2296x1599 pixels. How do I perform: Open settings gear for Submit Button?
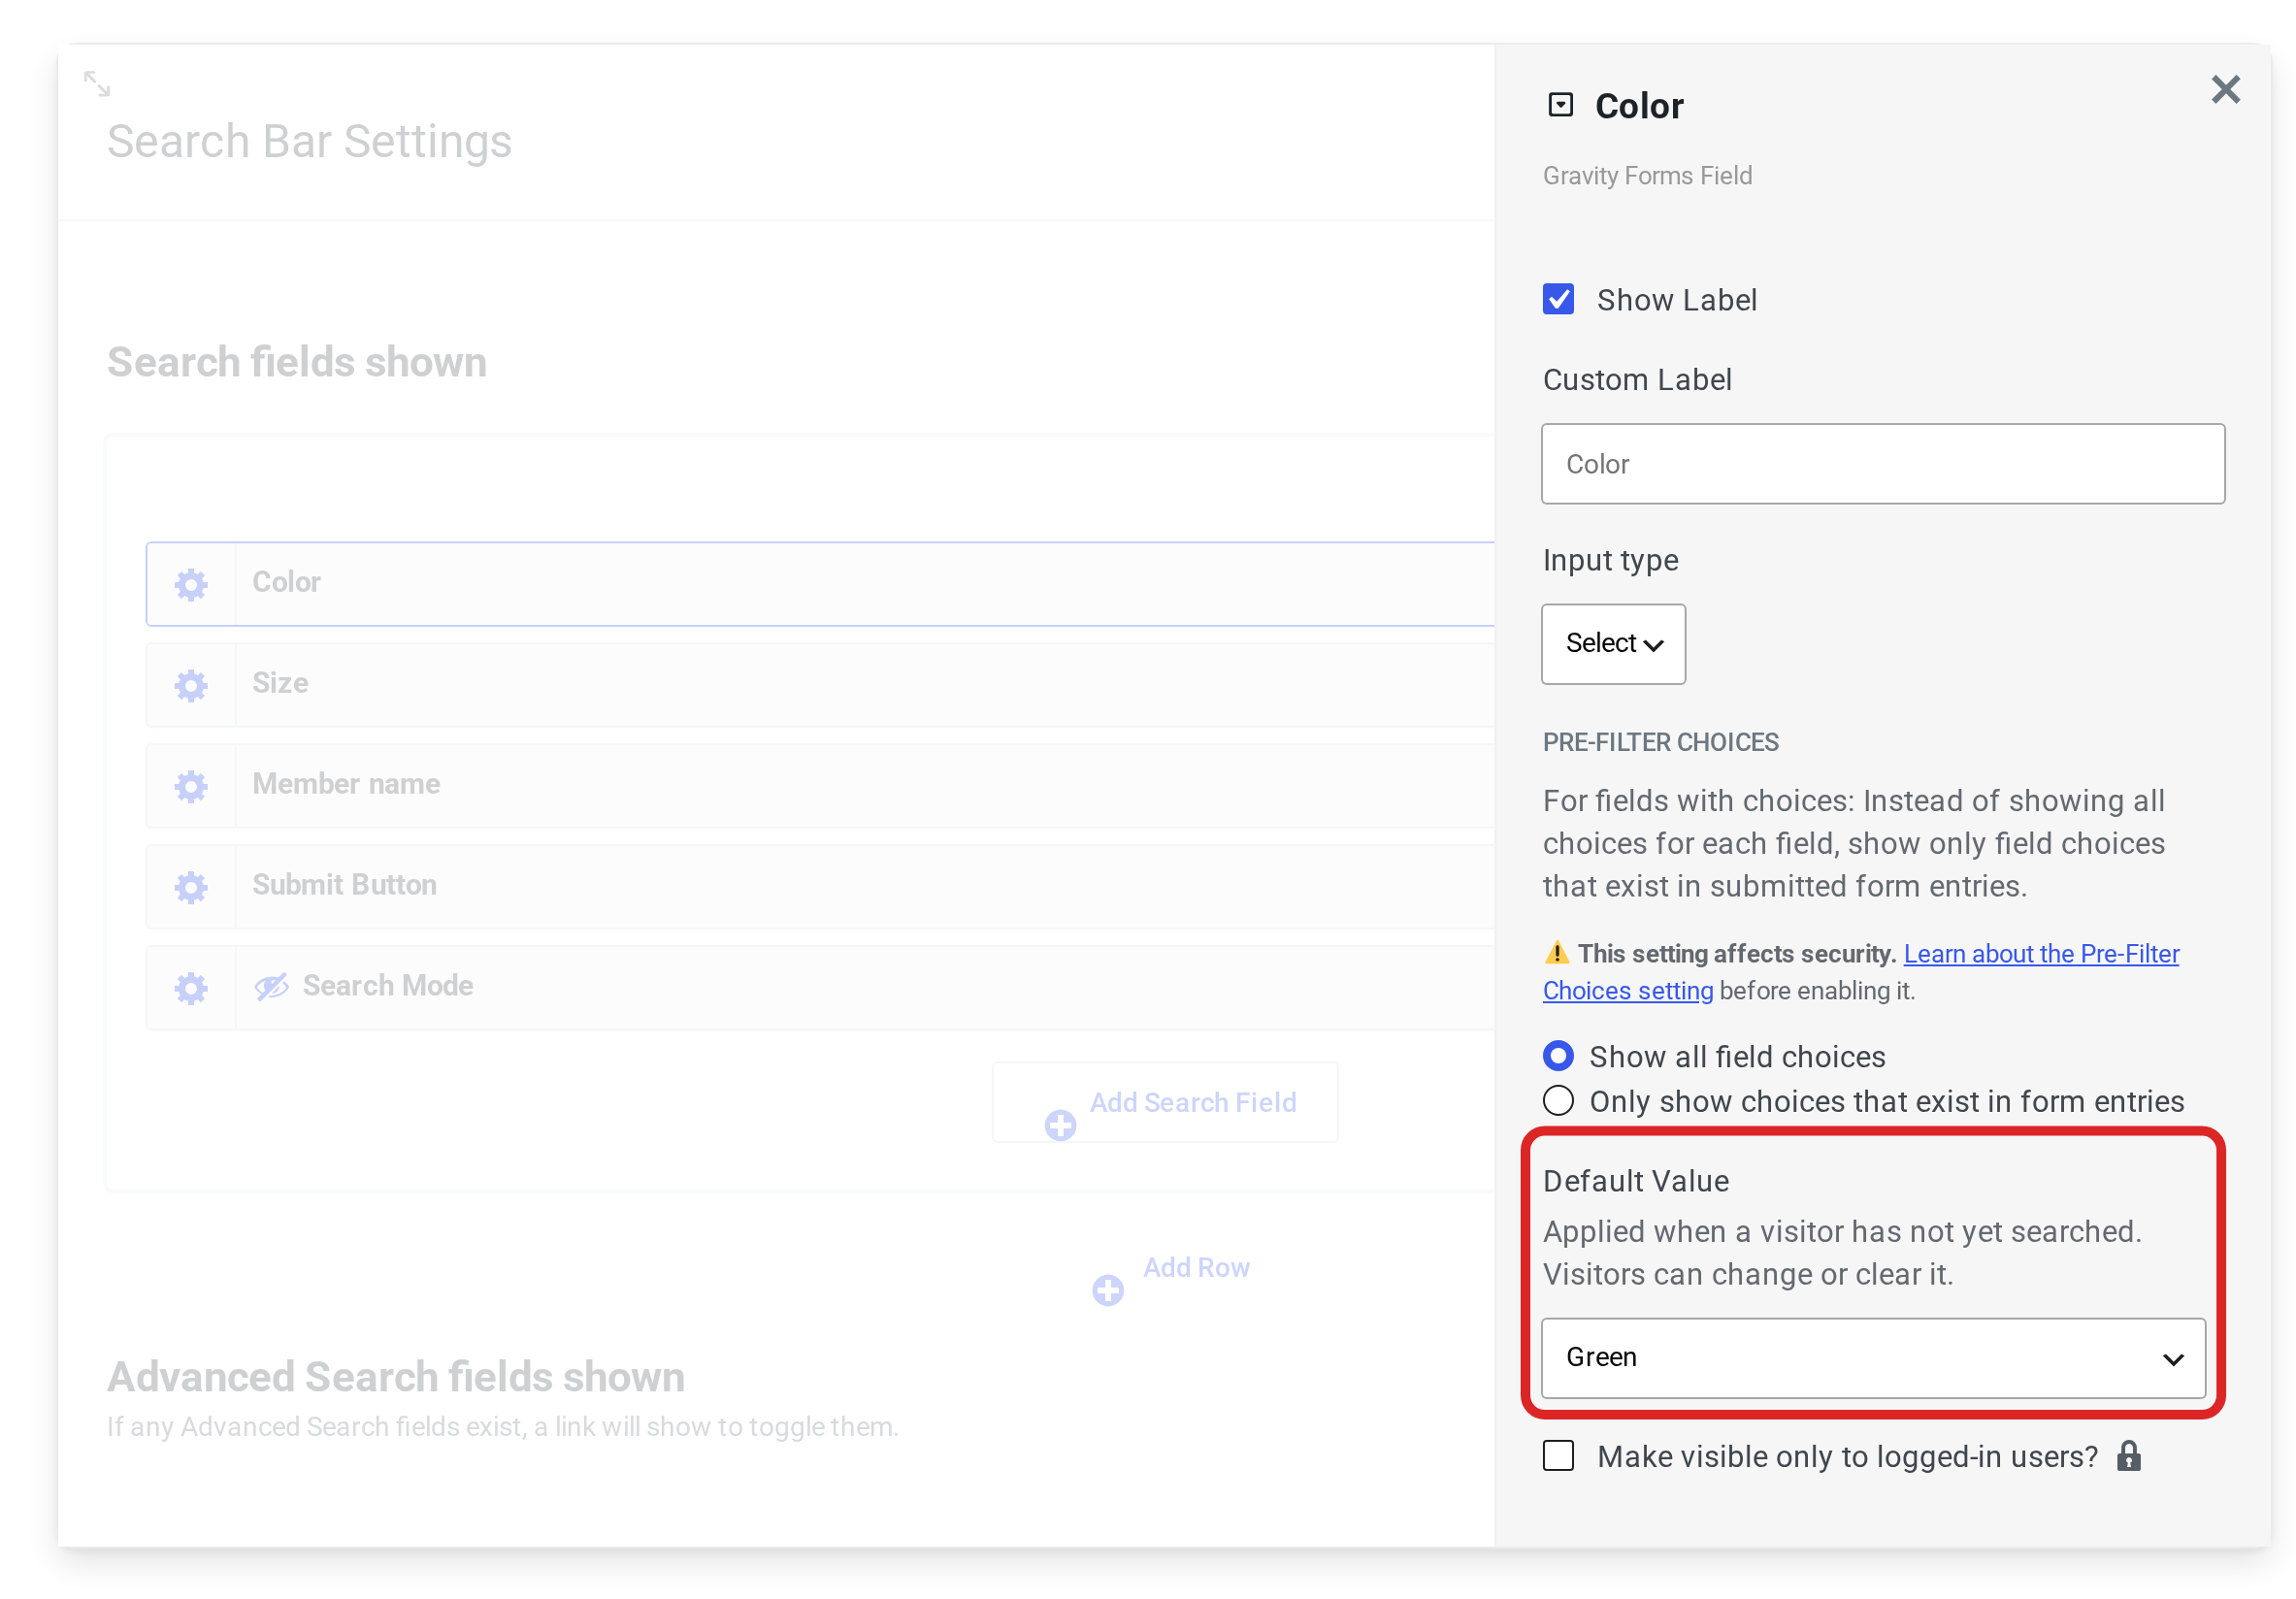click(191, 887)
